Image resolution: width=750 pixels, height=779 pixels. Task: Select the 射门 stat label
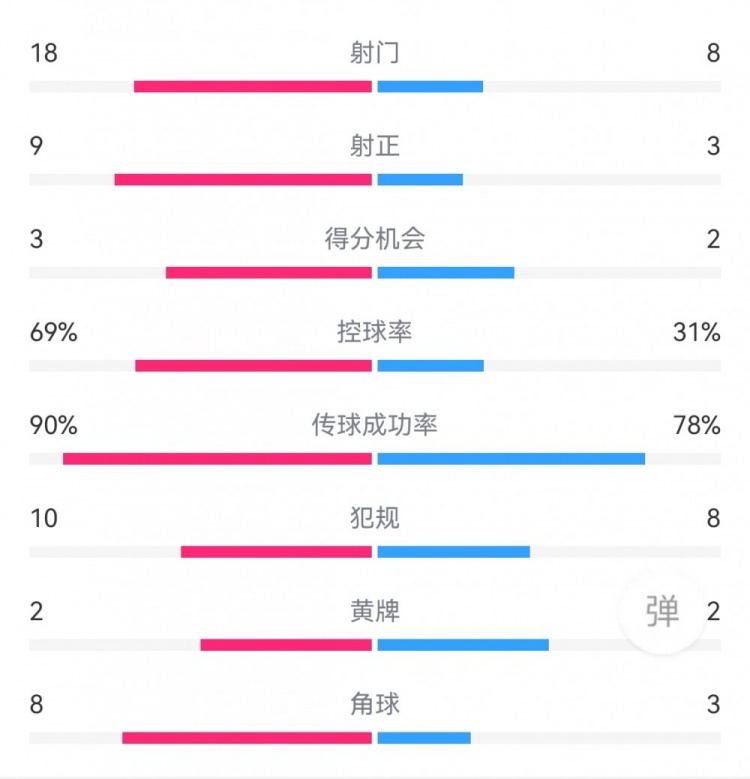click(x=375, y=53)
